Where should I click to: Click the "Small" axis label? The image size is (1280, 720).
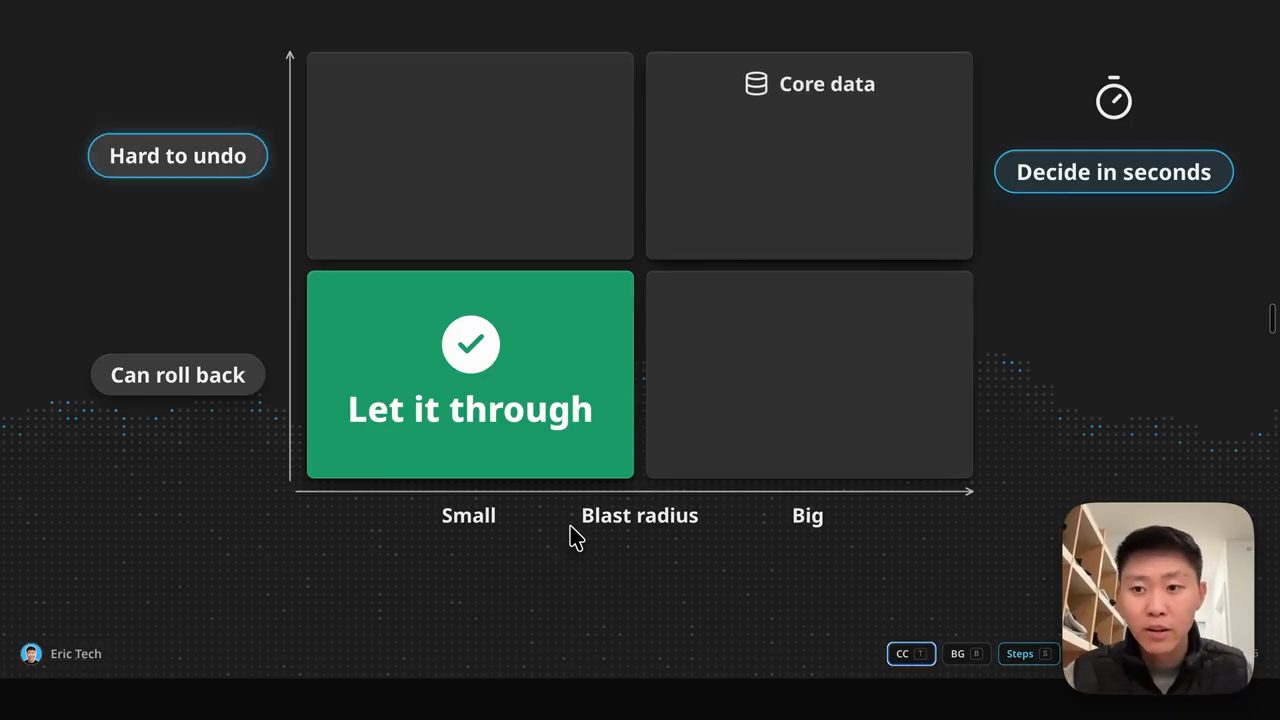pos(469,516)
